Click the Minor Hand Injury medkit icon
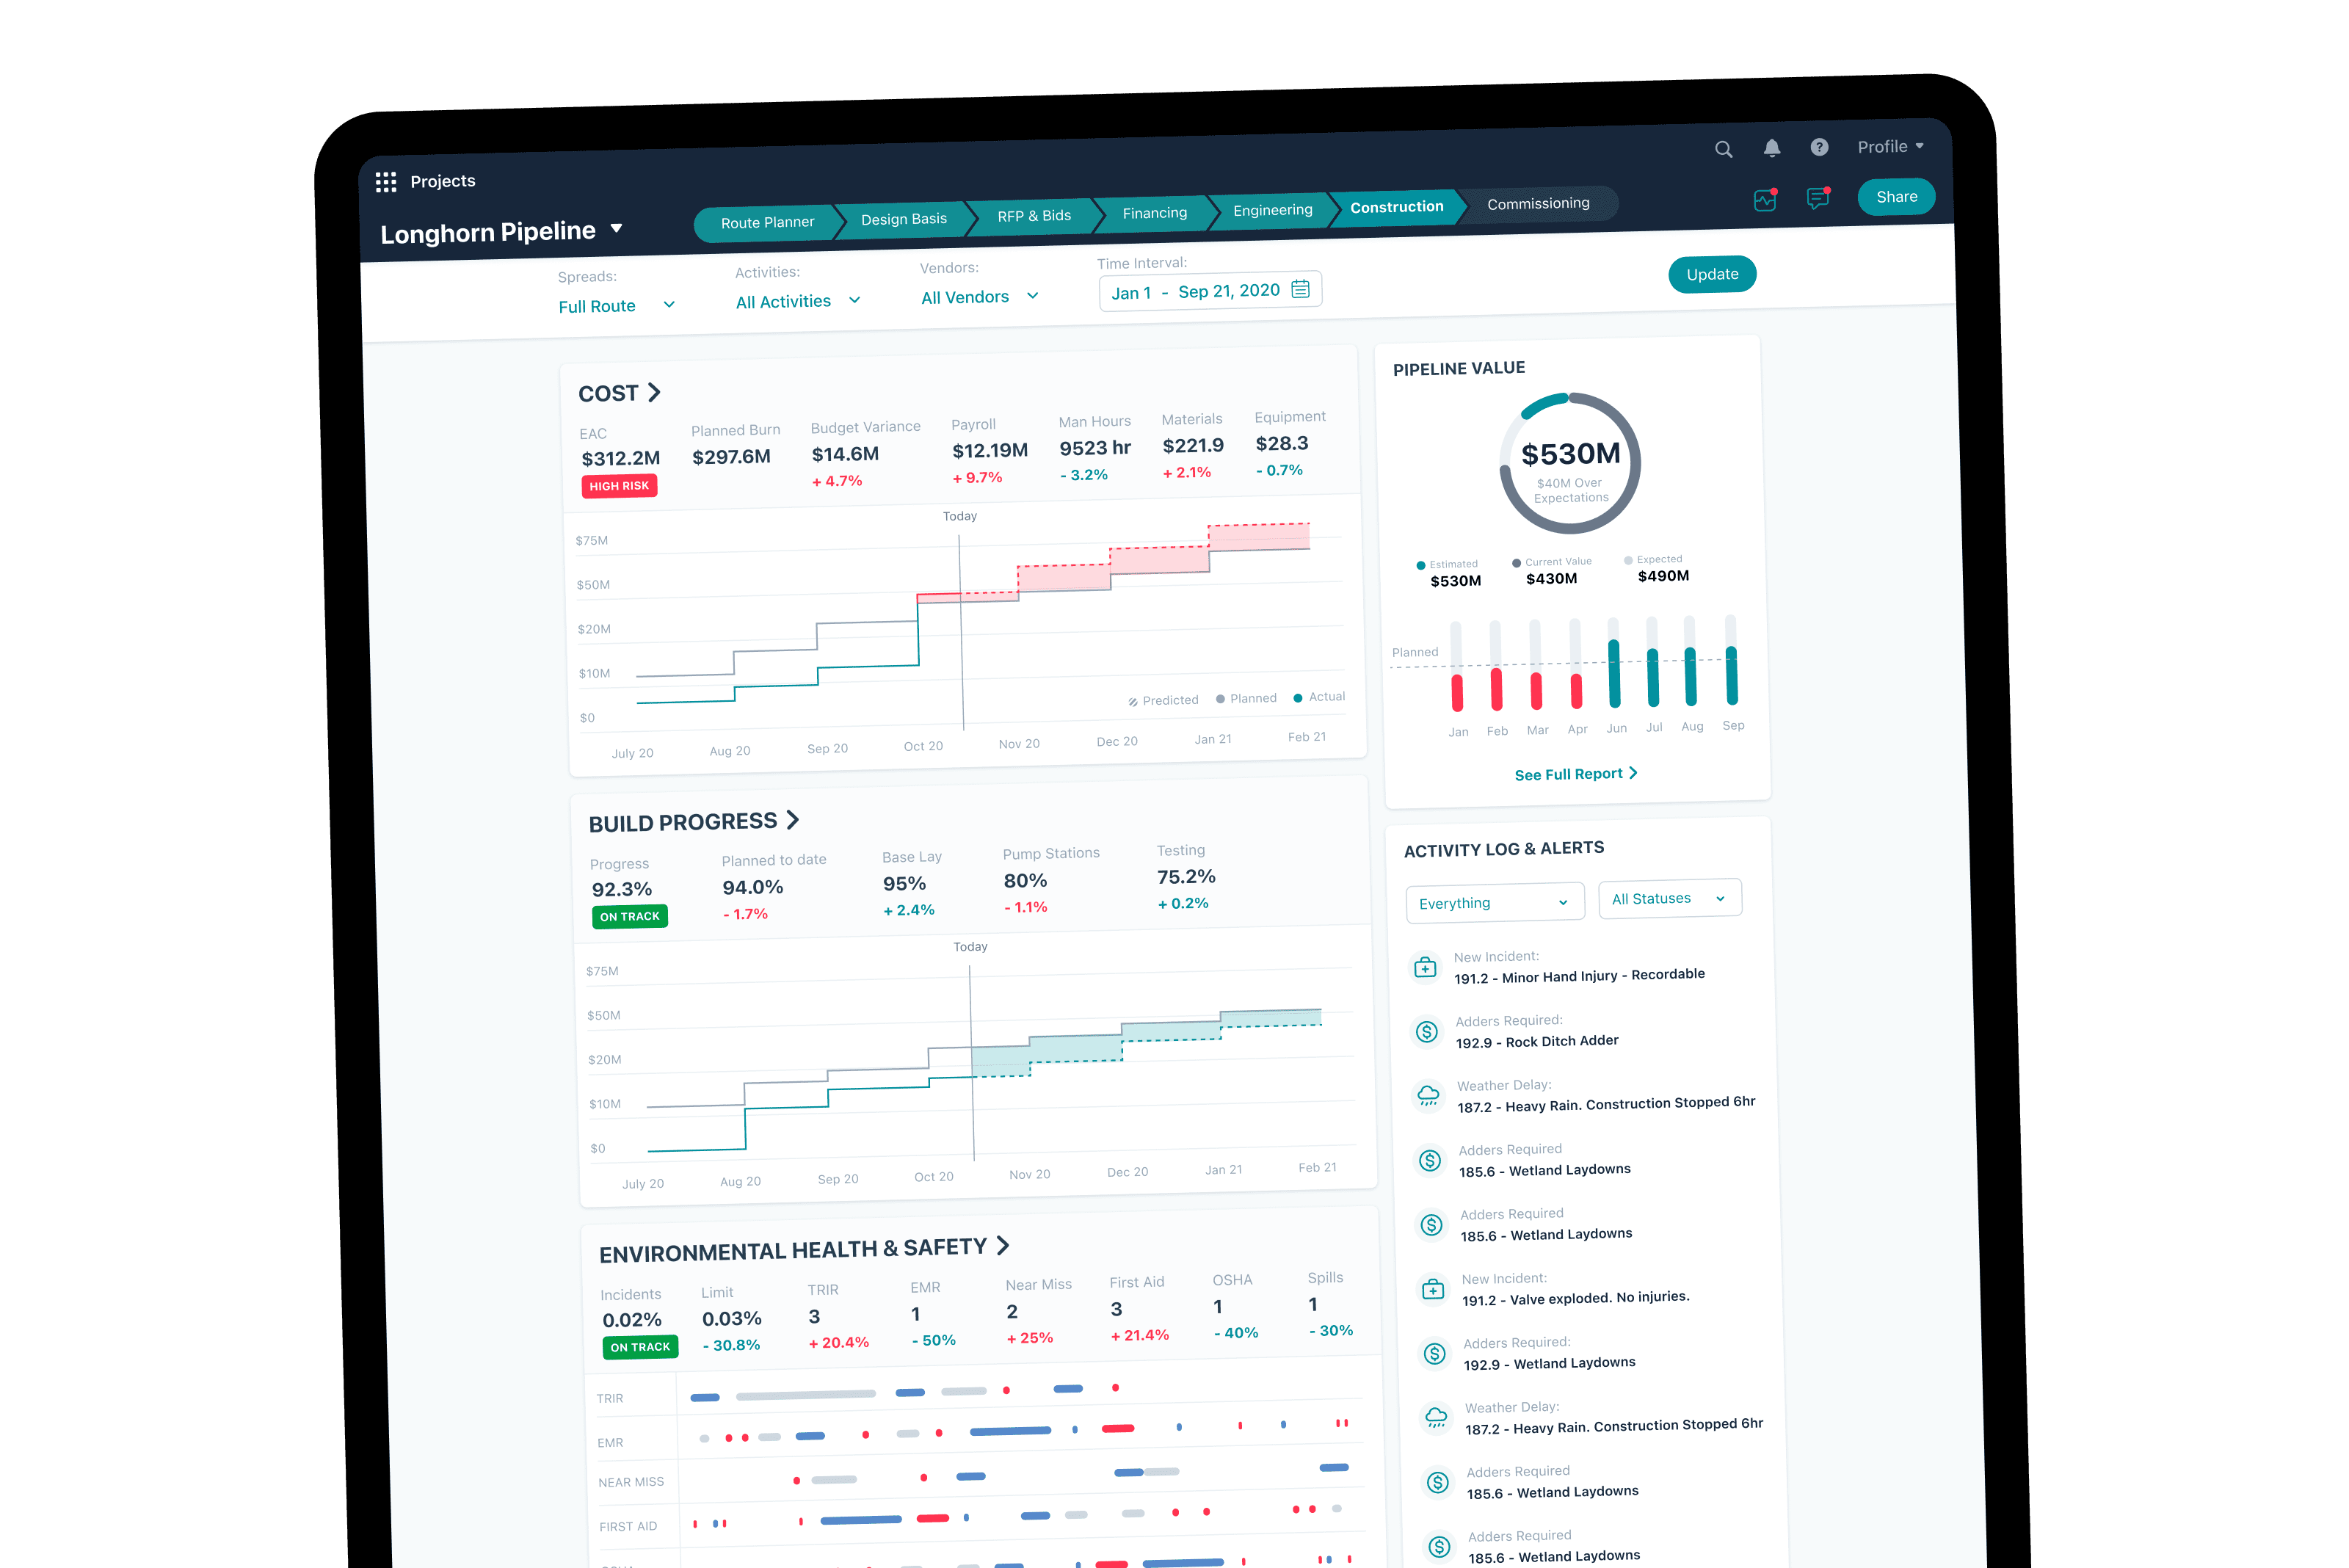Viewport: 2349px width, 1568px height. click(x=1425, y=968)
